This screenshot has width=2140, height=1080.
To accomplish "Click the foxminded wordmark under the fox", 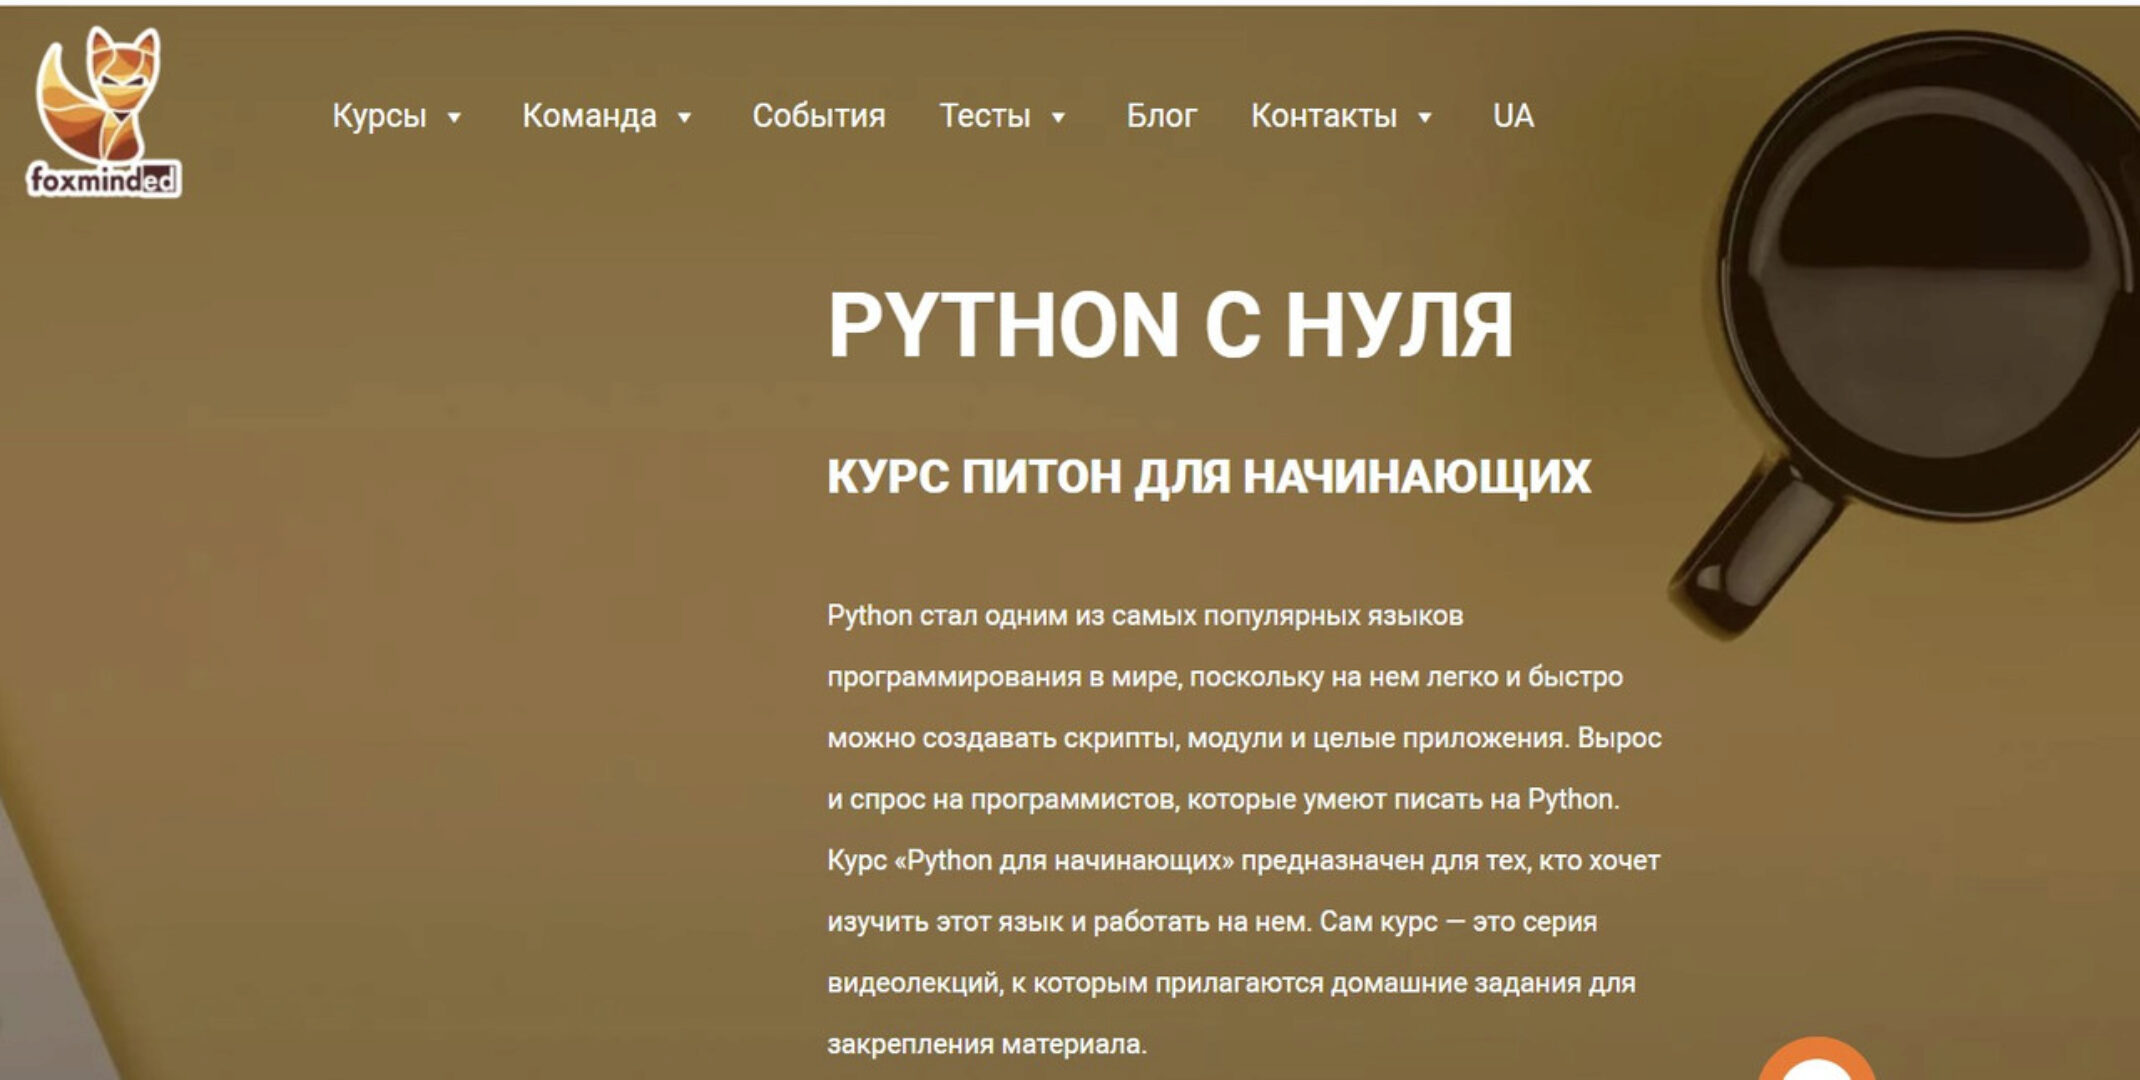I will coord(105,180).
